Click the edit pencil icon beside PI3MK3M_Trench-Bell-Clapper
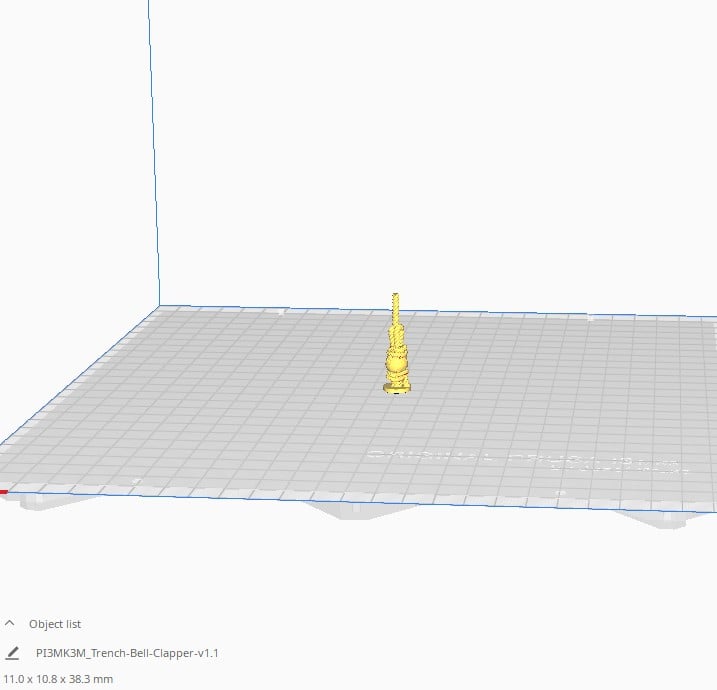Screen dimensions: 717x690 (12, 653)
